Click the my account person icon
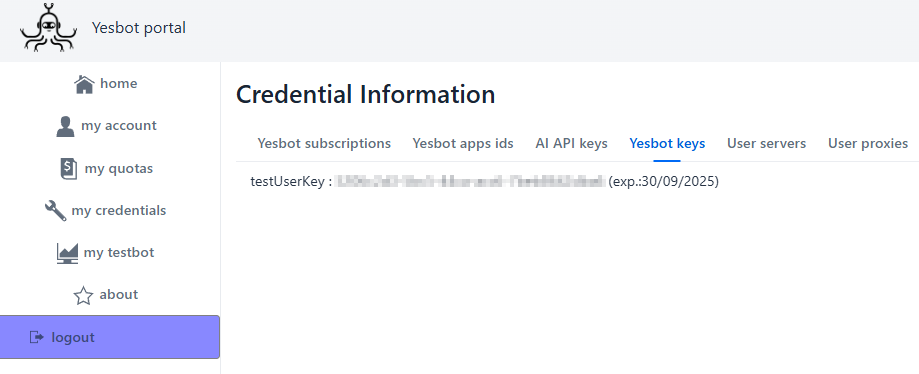 [65, 126]
